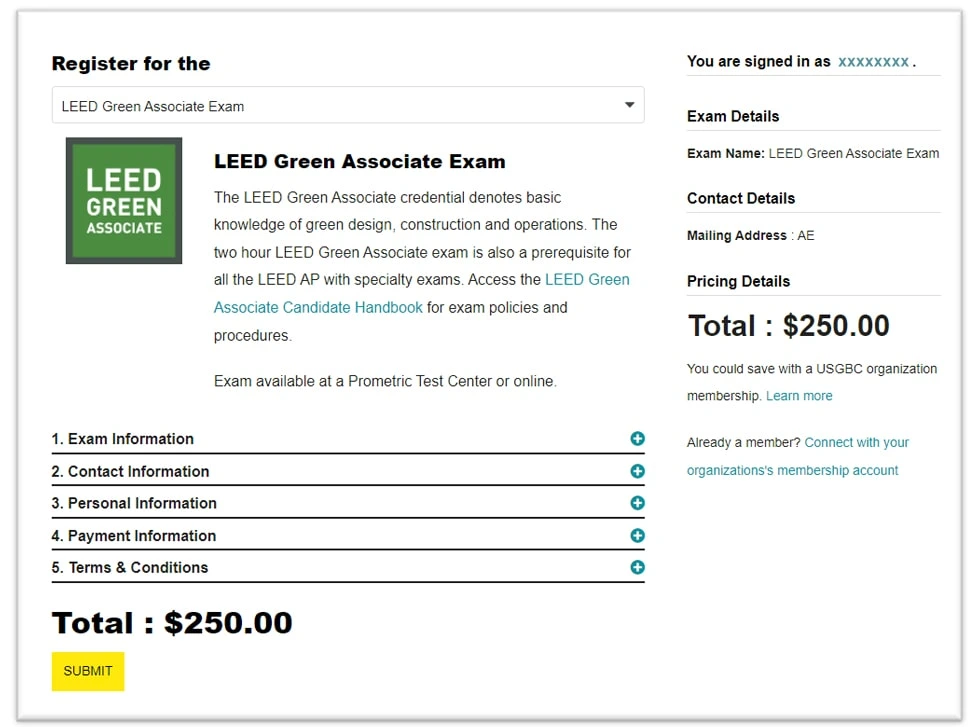Expand Contact Information with plus icon
This screenshot has width=979, height=727.
tap(637, 471)
